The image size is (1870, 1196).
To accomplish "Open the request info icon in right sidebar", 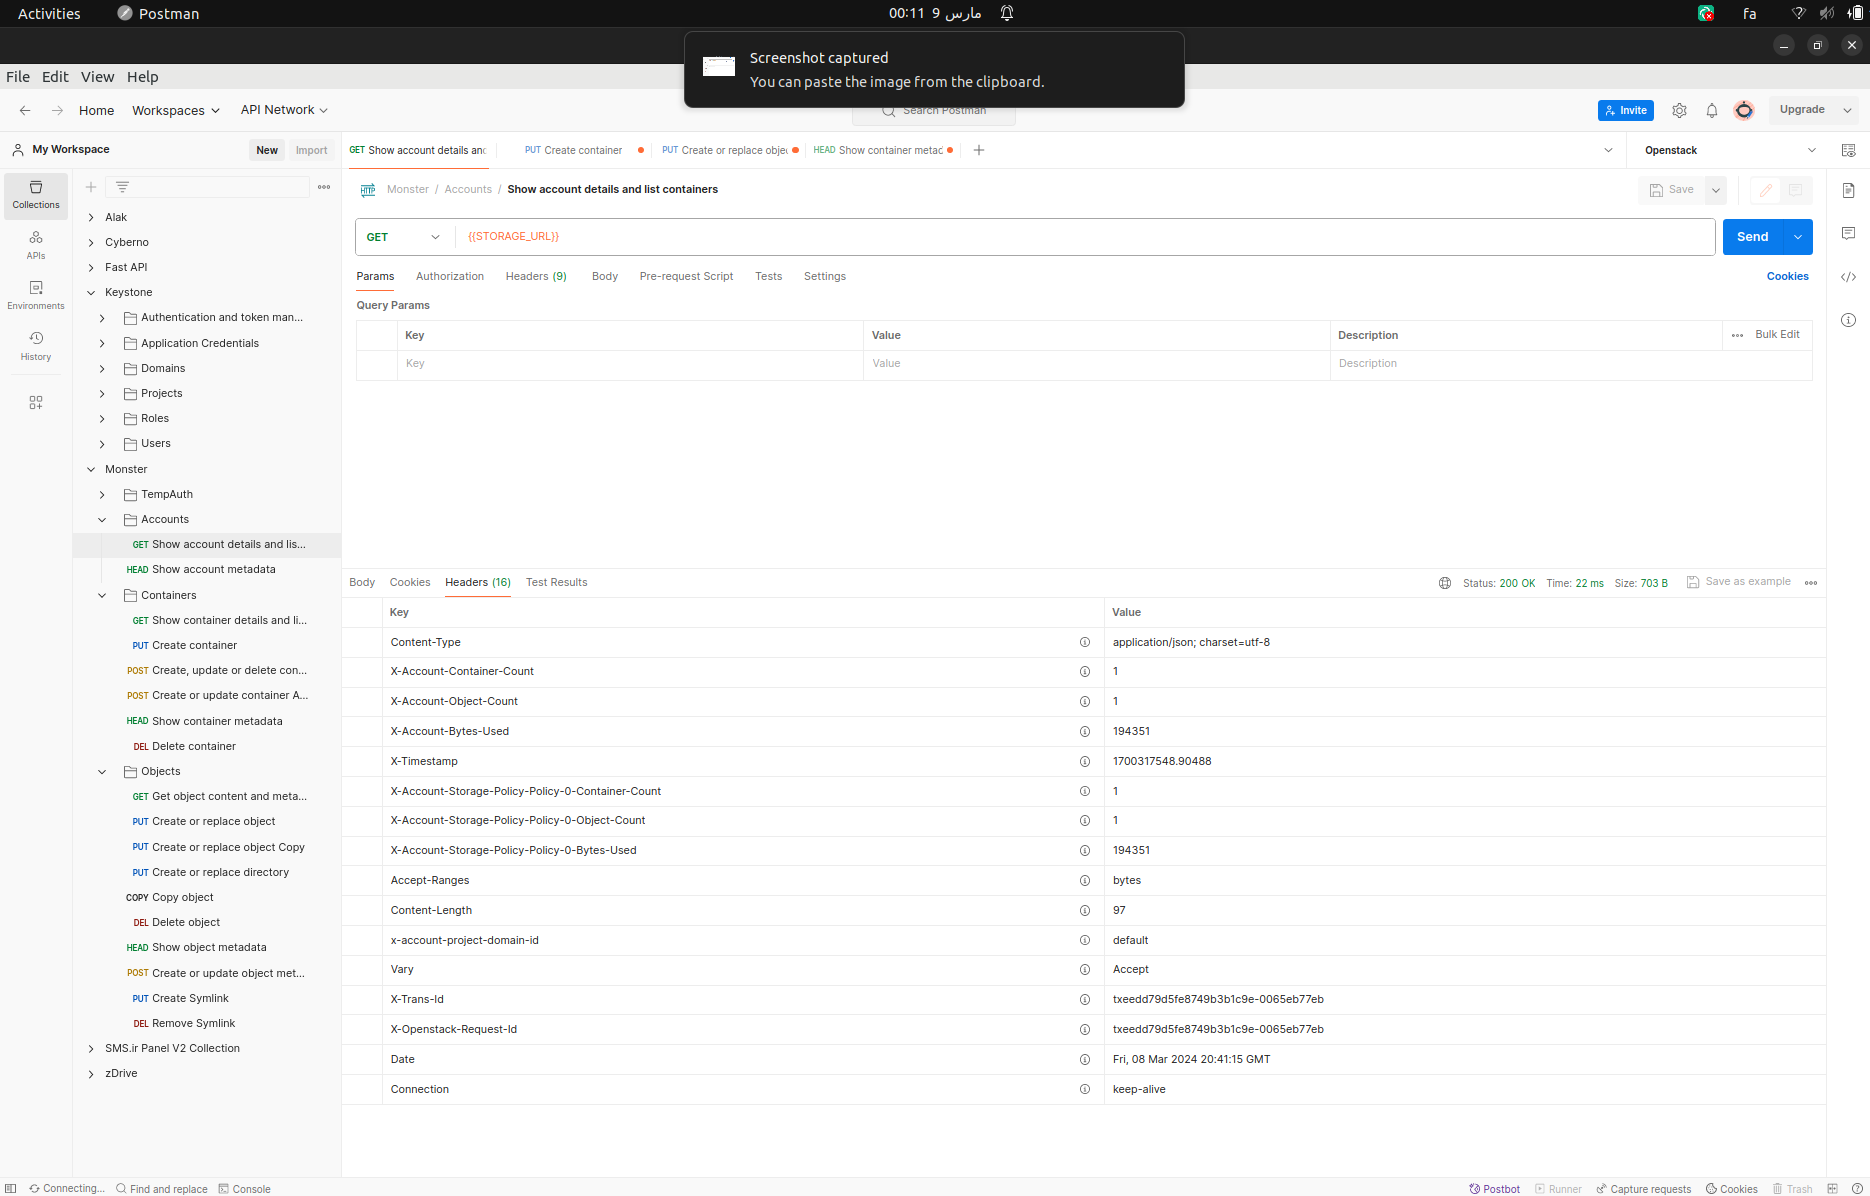I will (1848, 320).
